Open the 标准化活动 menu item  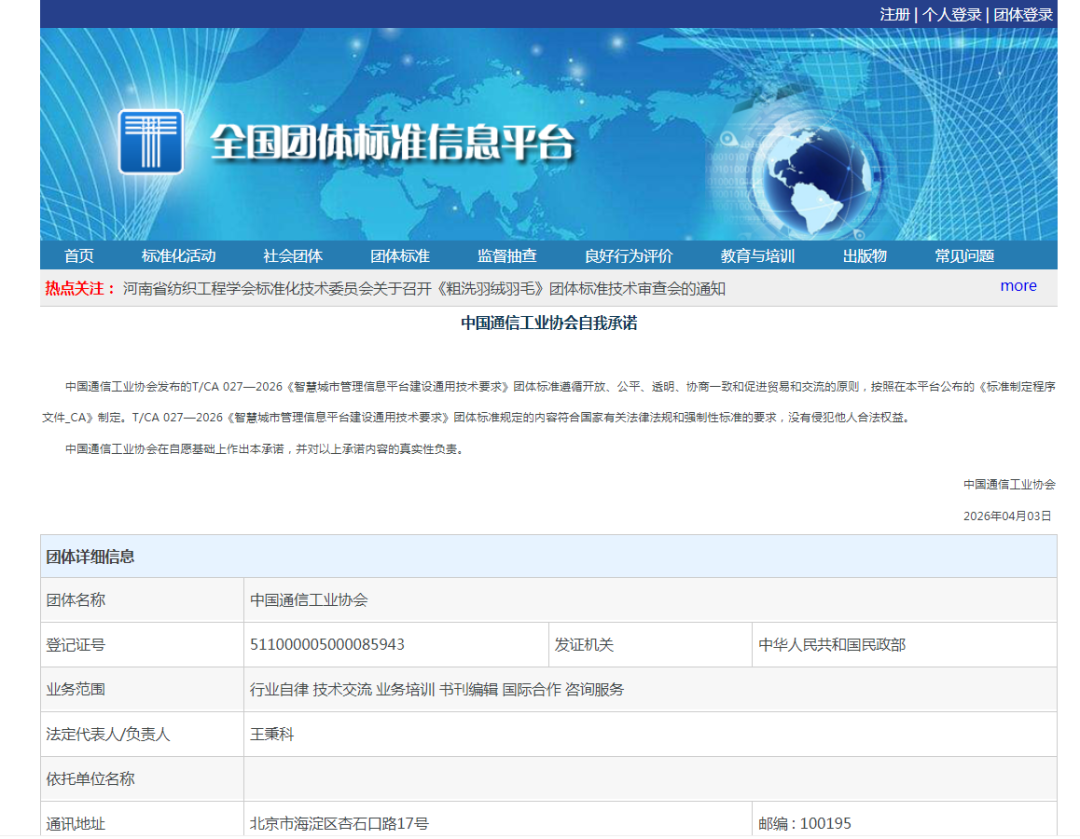pos(179,256)
